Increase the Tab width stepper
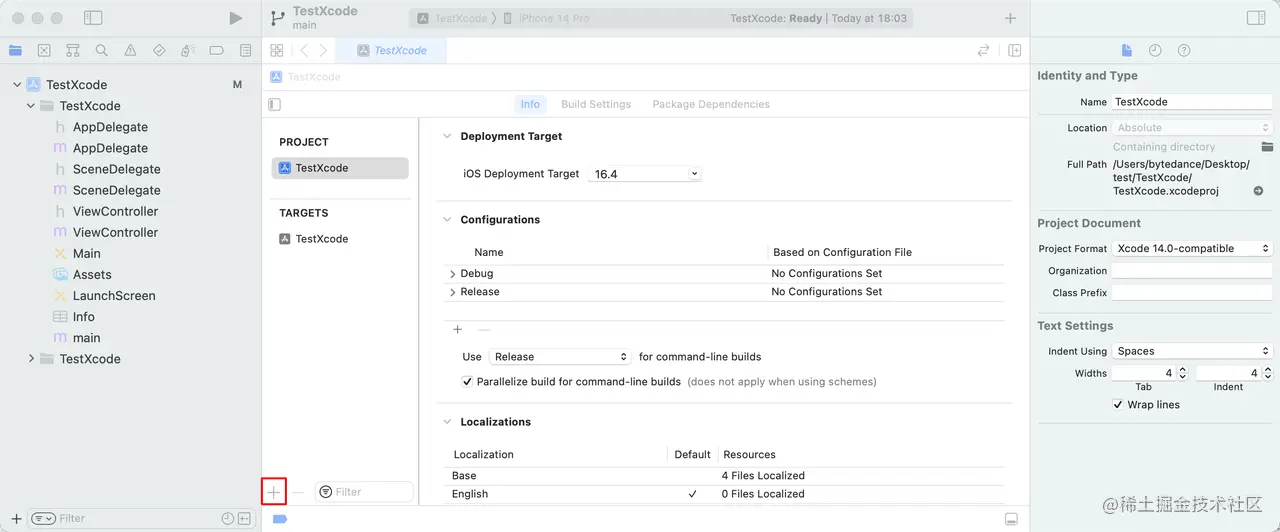 [1182, 370]
